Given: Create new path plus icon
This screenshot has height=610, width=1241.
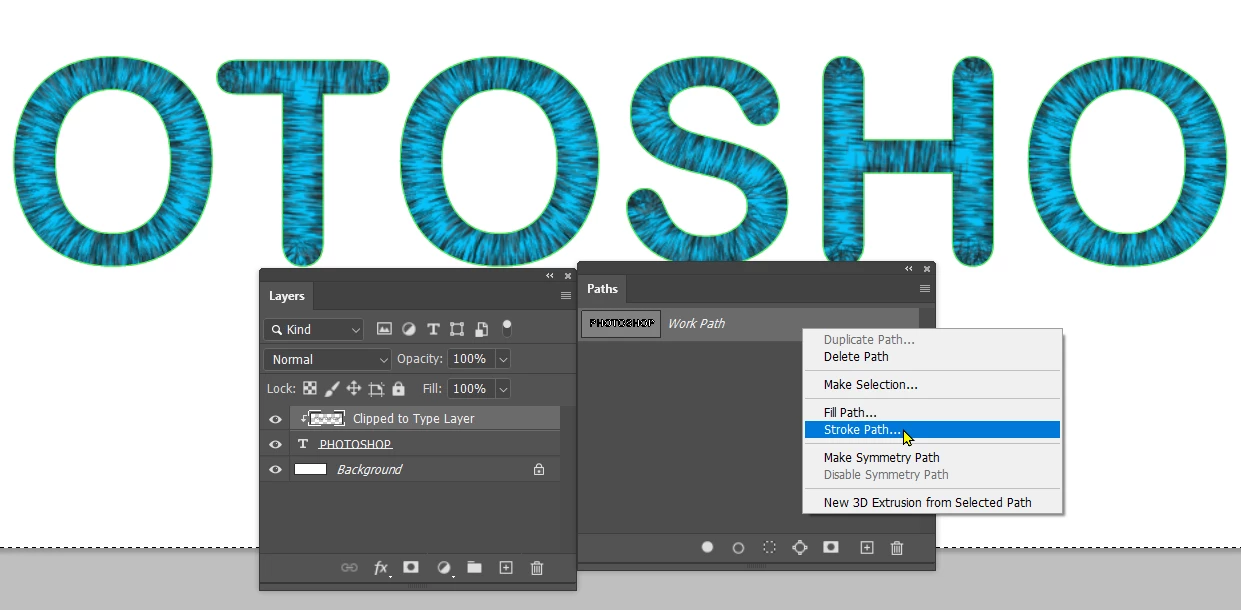Looking at the screenshot, I should point(867,547).
